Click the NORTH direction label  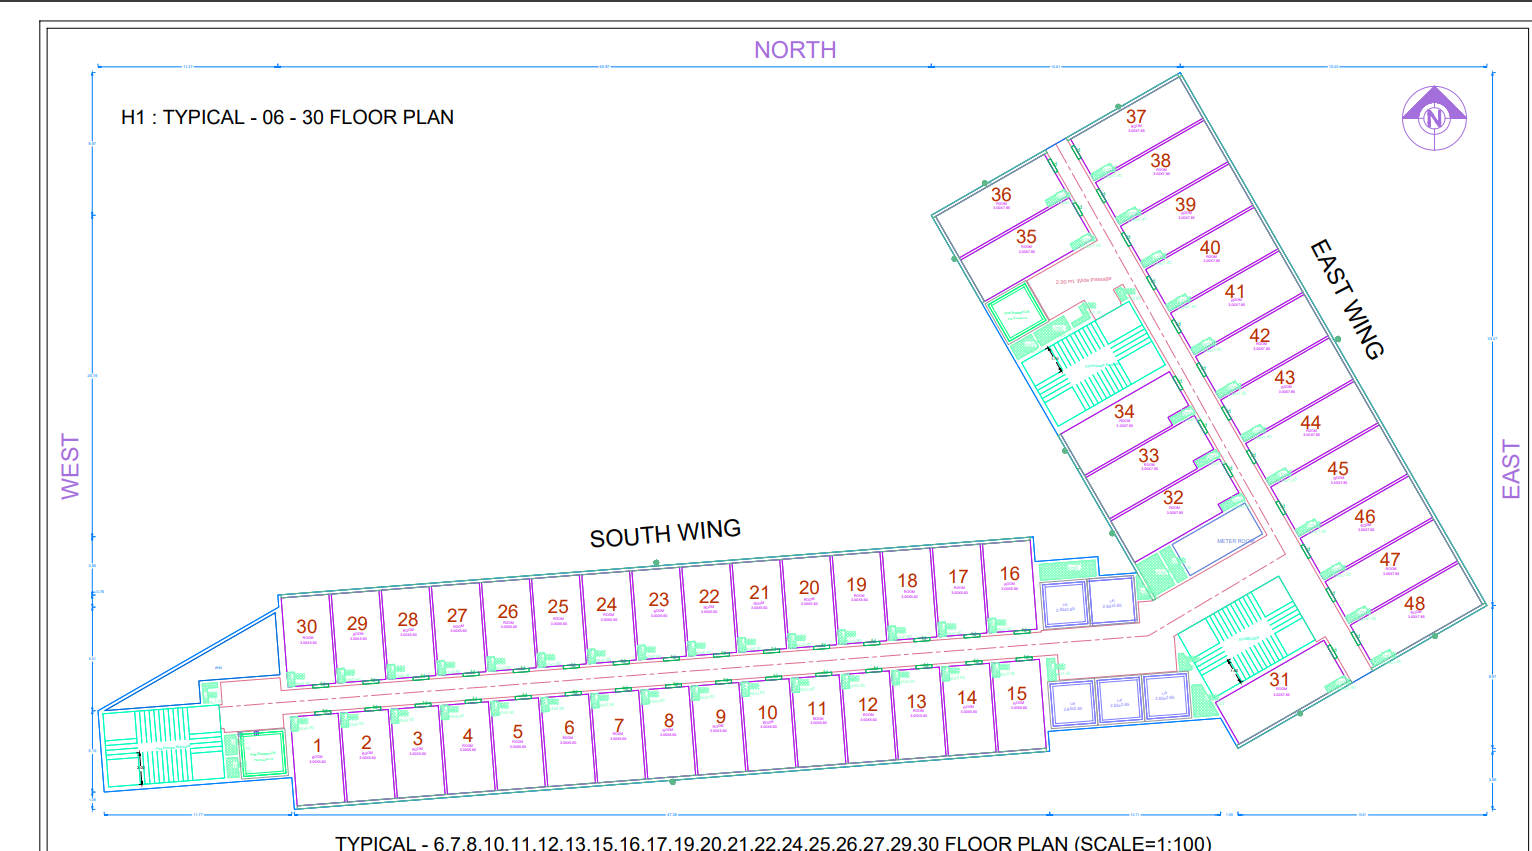coord(795,50)
